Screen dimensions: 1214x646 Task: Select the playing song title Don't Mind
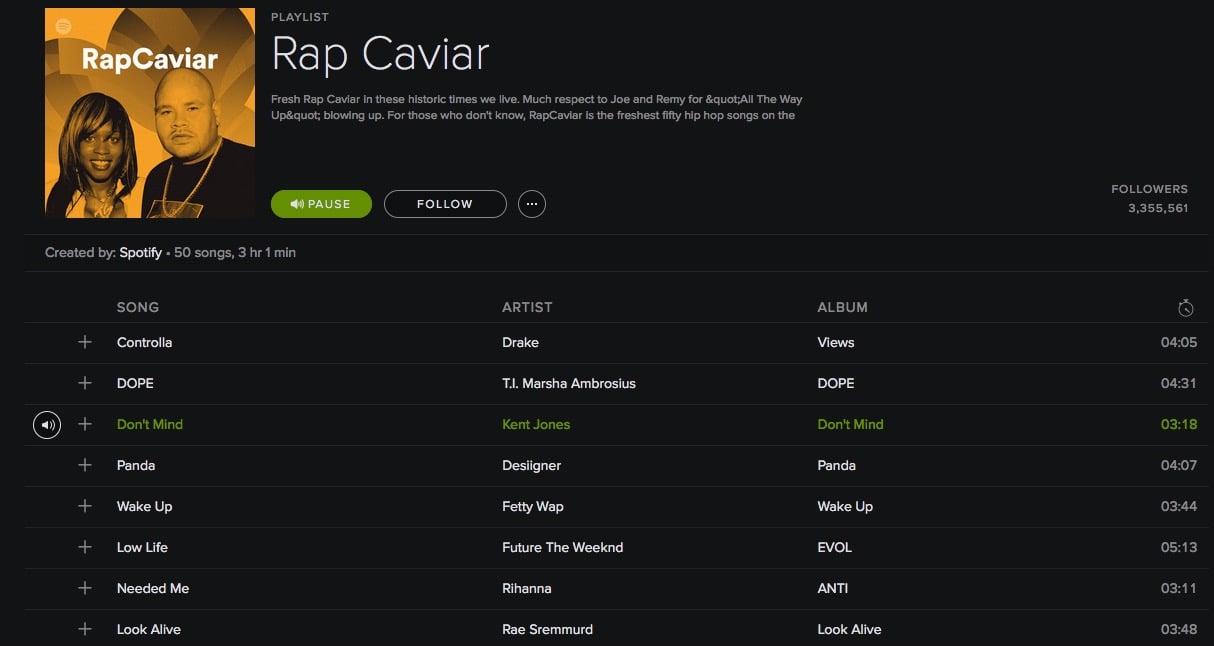pyautogui.click(x=150, y=424)
